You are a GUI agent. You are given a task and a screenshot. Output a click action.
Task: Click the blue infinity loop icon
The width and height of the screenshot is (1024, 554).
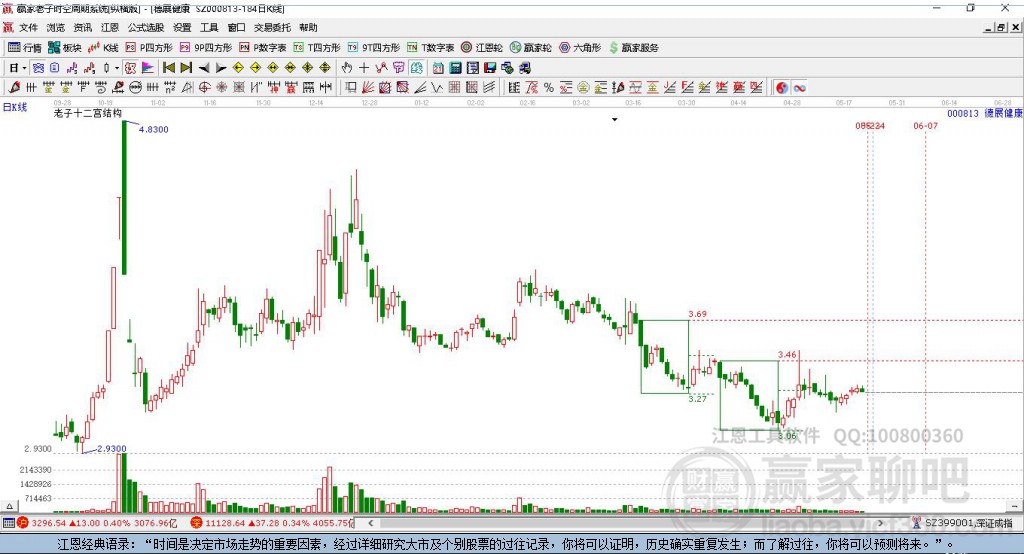tap(799, 88)
